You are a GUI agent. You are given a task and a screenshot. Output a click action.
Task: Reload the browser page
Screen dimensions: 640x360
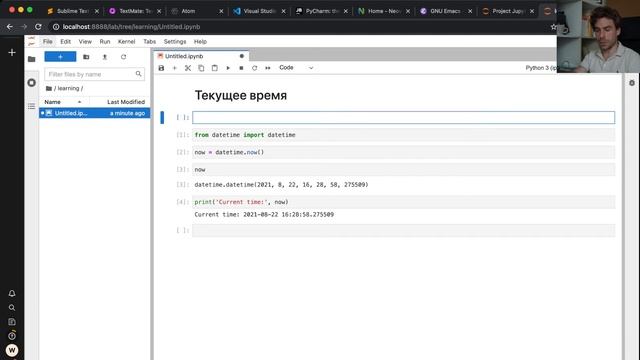38,27
